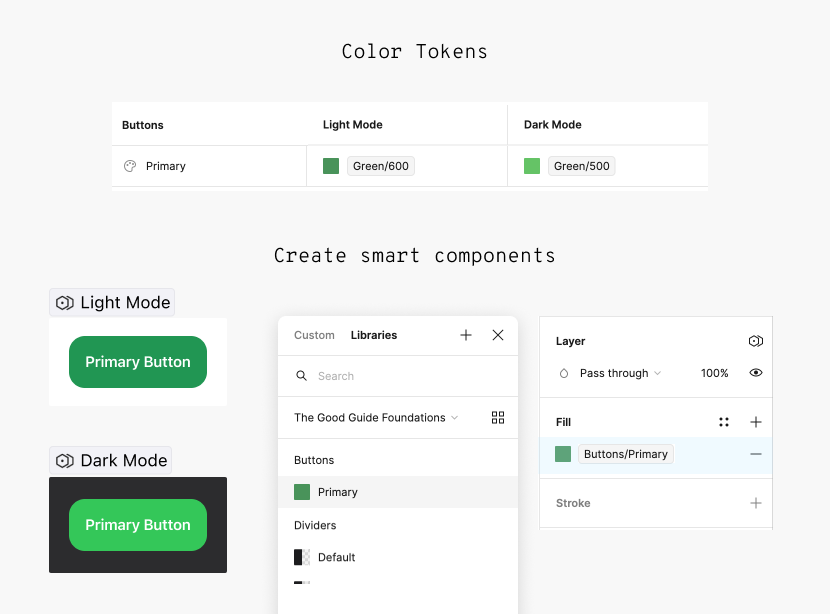Click the palette icon beside Primary token
Viewport: 830px width, 614px height.
(130, 166)
